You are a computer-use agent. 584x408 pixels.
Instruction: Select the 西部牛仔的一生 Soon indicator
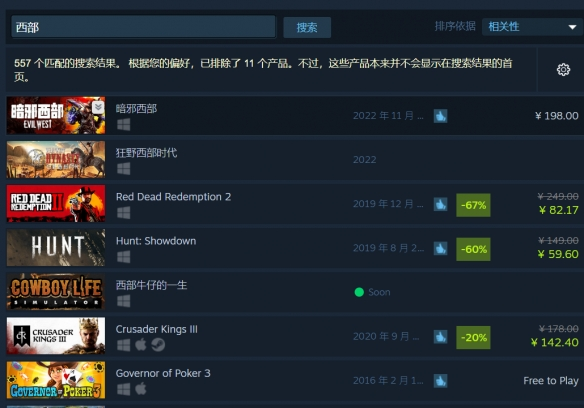372,292
